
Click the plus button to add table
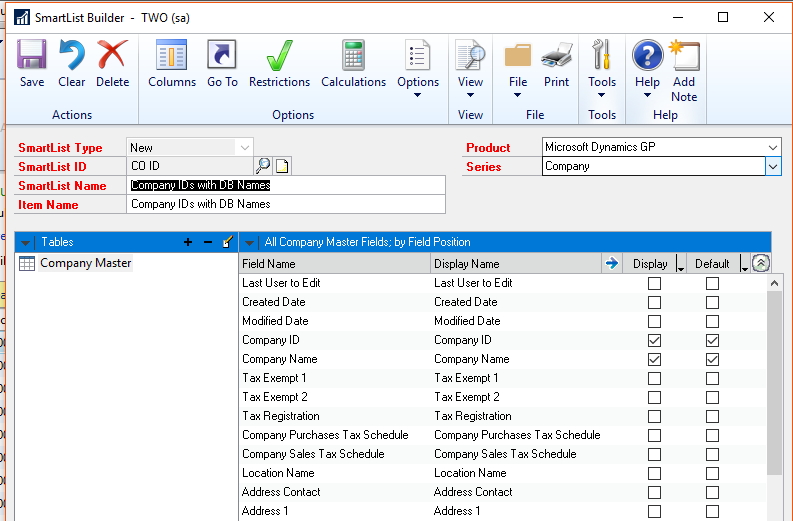pyautogui.click(x=188, y=242)
